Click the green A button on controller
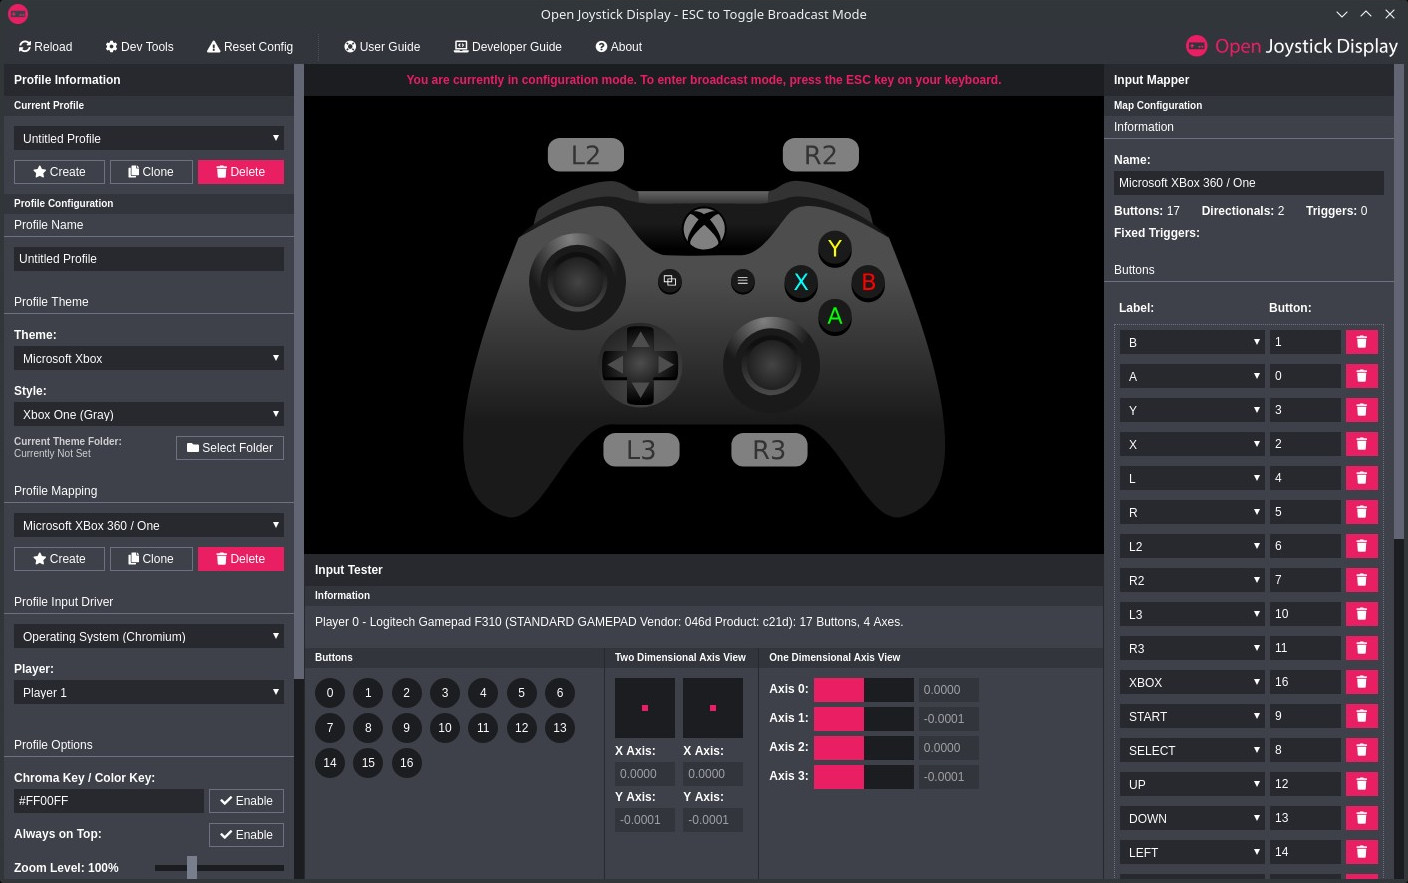The height and width of the screenshot is (883, 1408). coord(835,316)
